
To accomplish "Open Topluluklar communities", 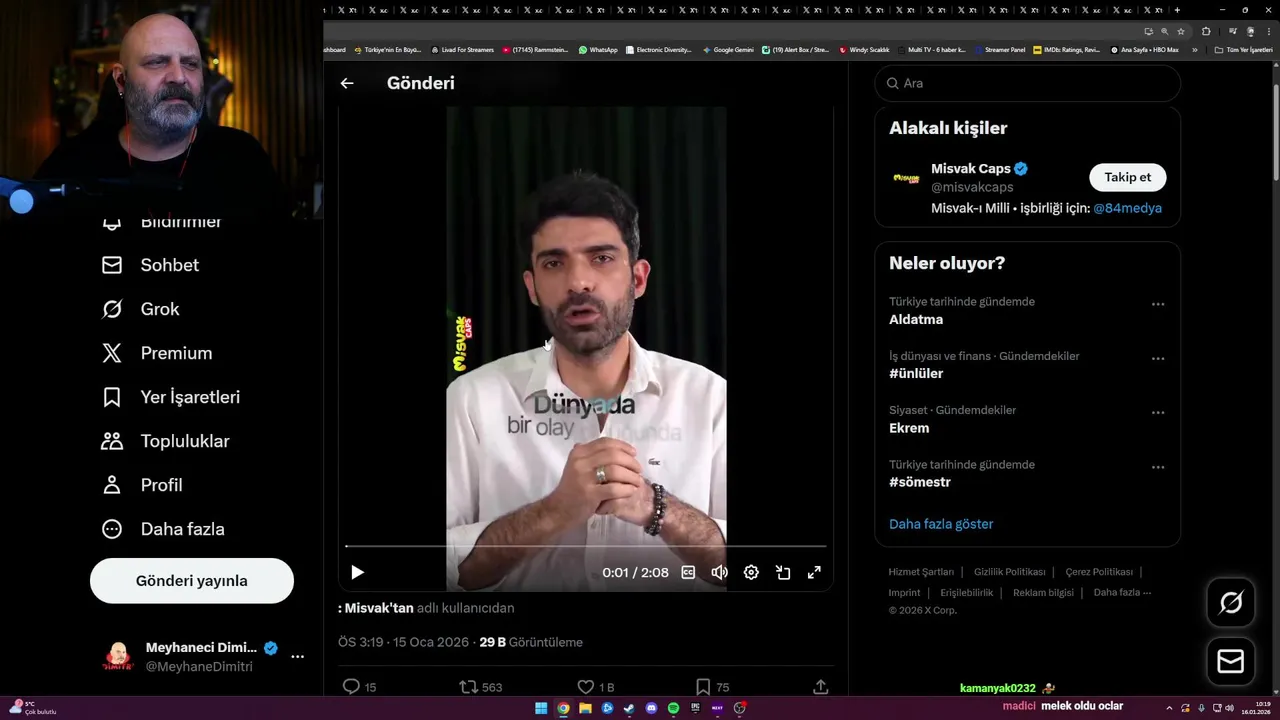I will [x=165, y=441].
